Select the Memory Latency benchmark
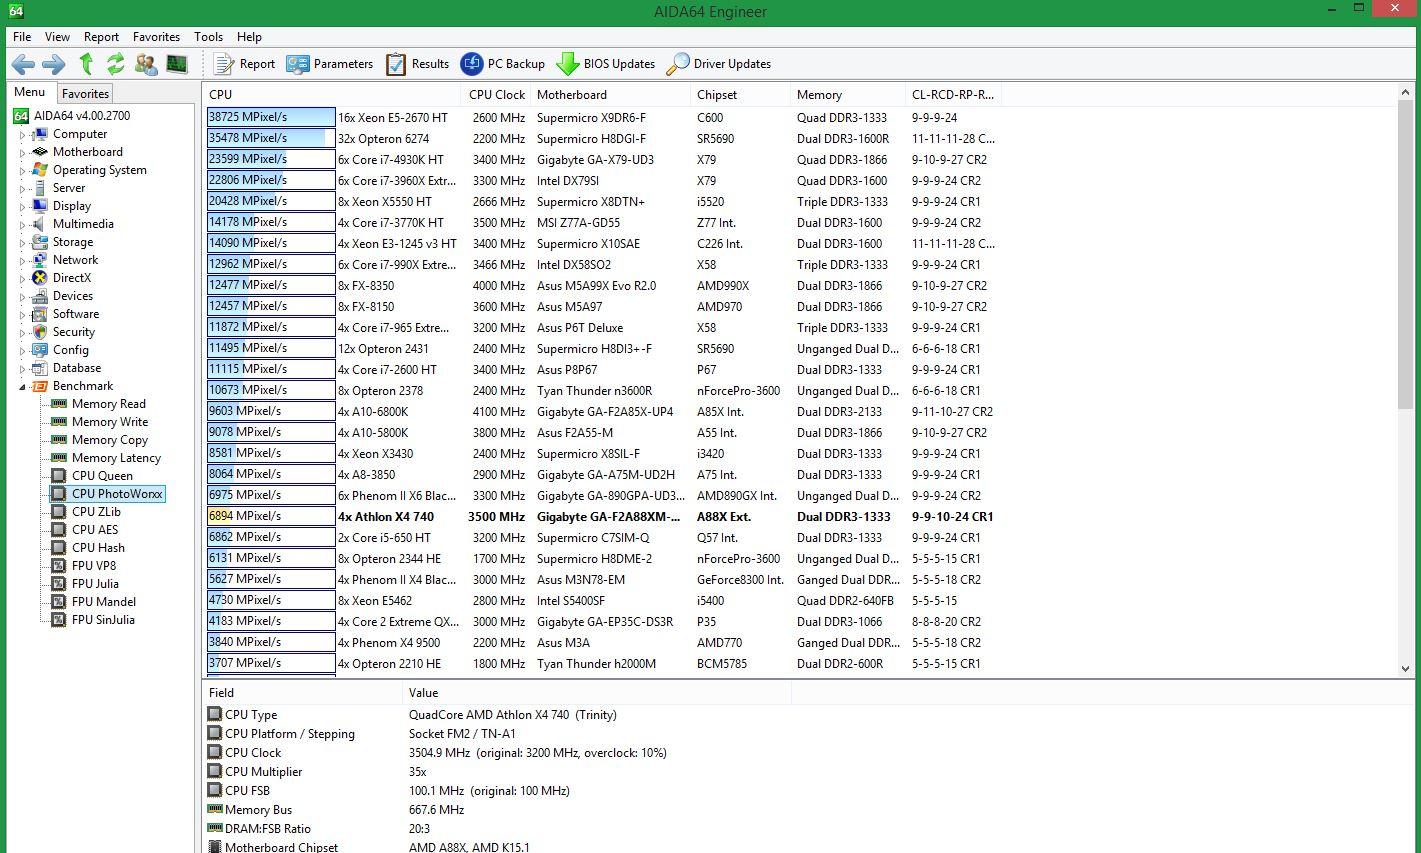This screenshot has height=853, width=1421. pyautogui.click(x=116, y=458)
